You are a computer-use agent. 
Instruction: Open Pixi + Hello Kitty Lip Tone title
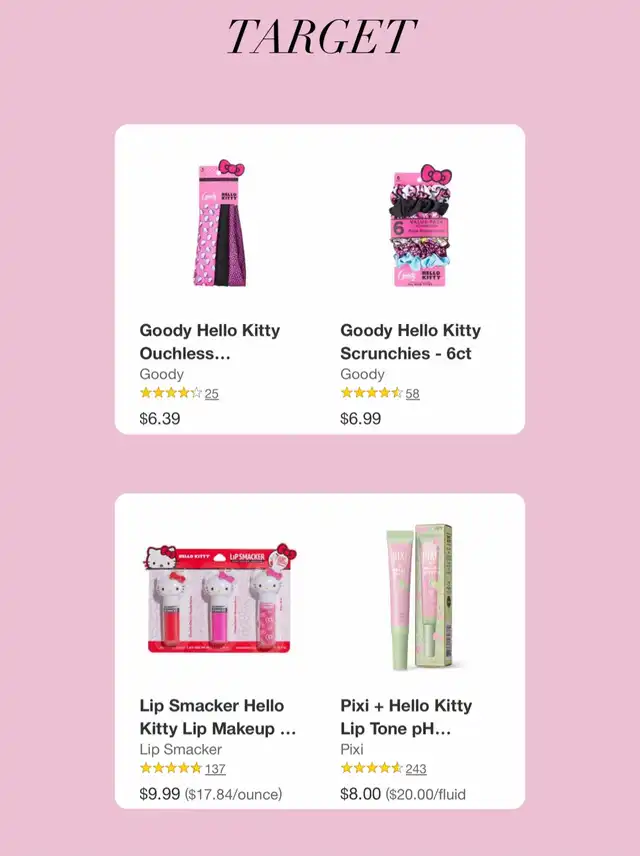(x=406, y=717)
